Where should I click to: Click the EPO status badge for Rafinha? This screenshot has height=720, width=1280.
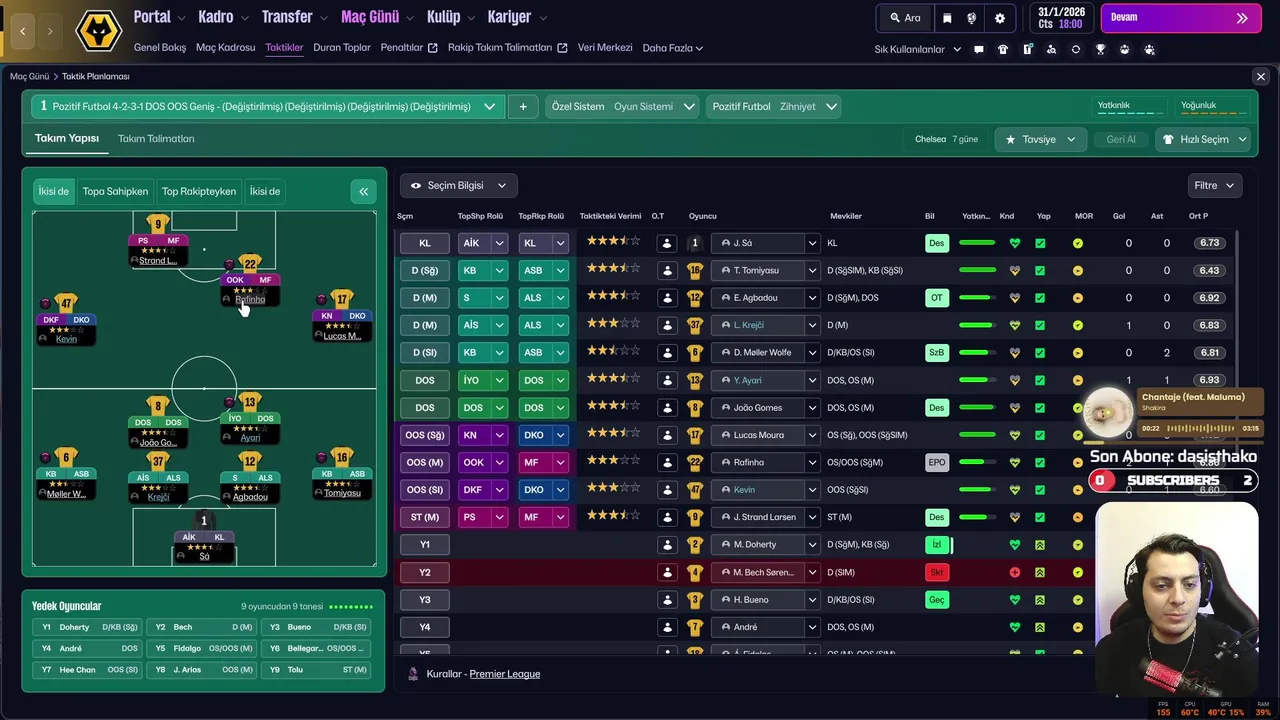[x=937, y=462]
